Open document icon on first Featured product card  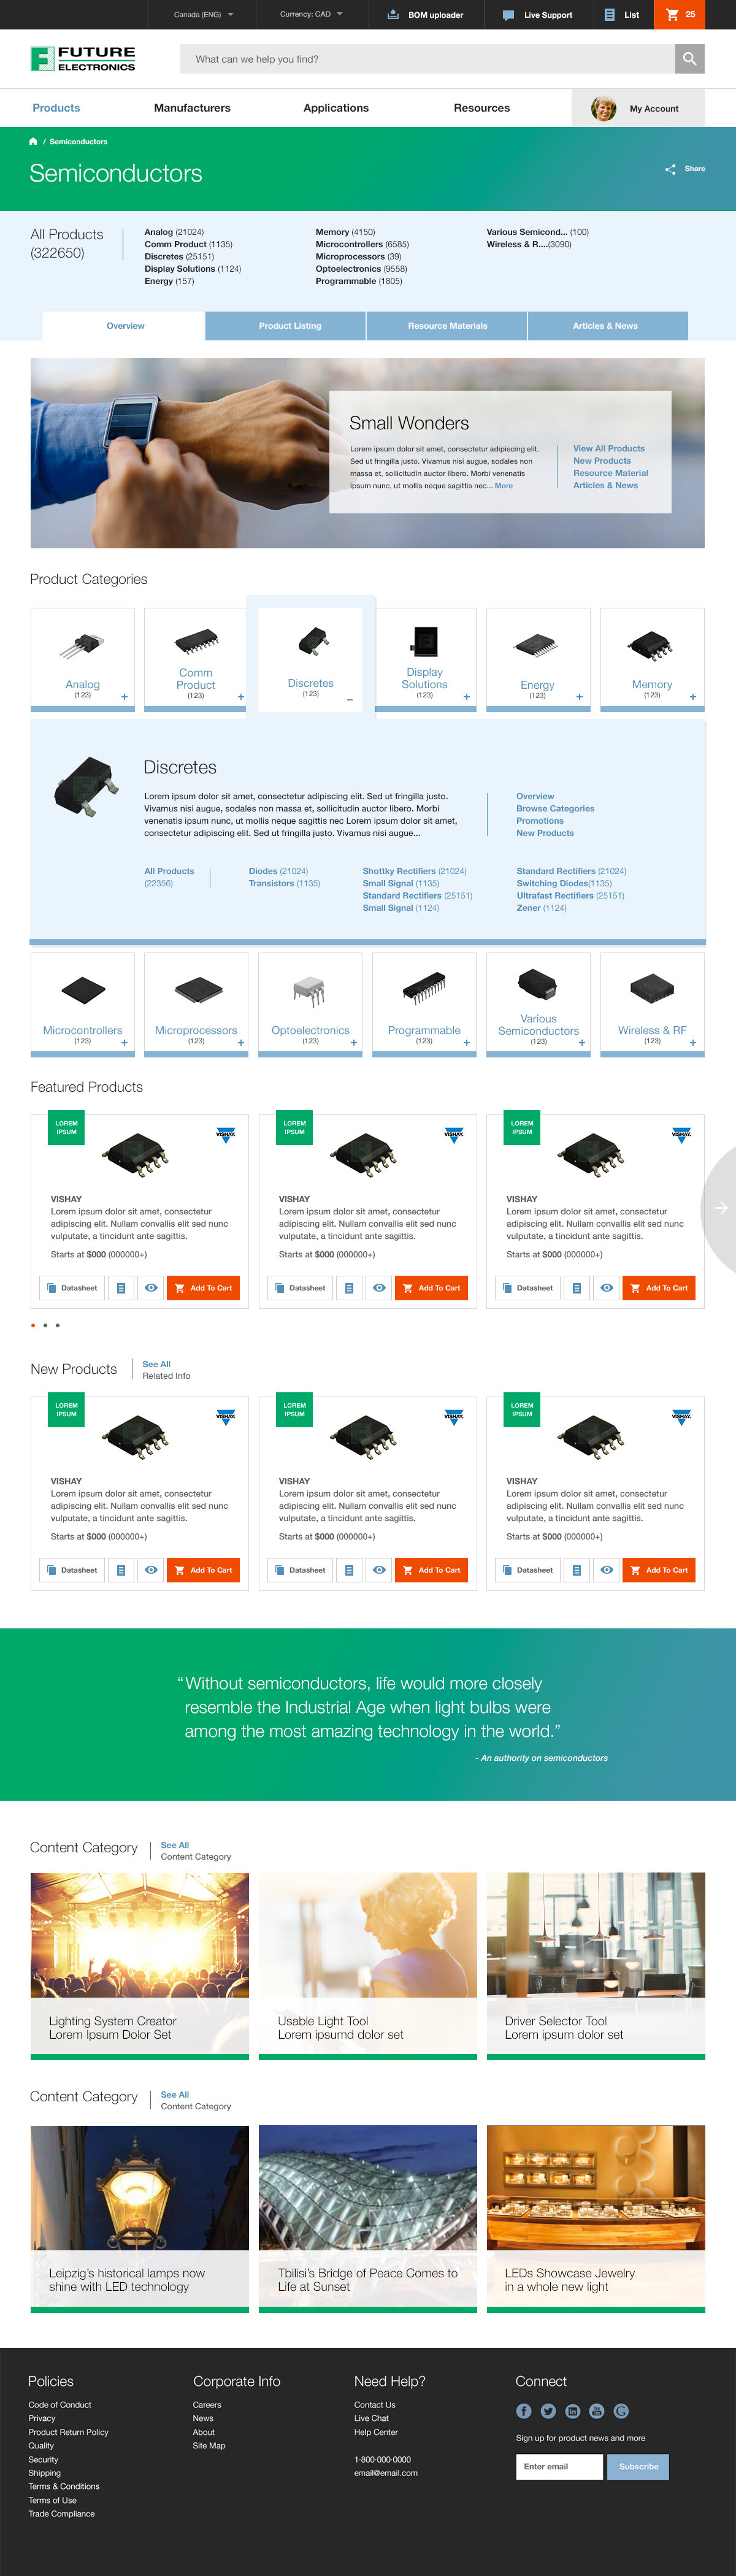121,1288
